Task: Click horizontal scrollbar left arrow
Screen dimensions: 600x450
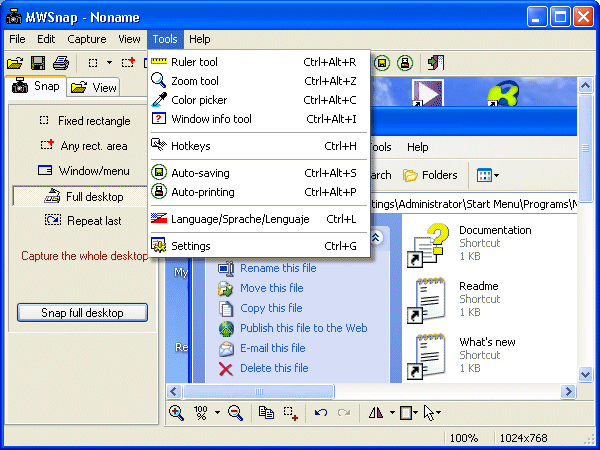Action: 173,391
